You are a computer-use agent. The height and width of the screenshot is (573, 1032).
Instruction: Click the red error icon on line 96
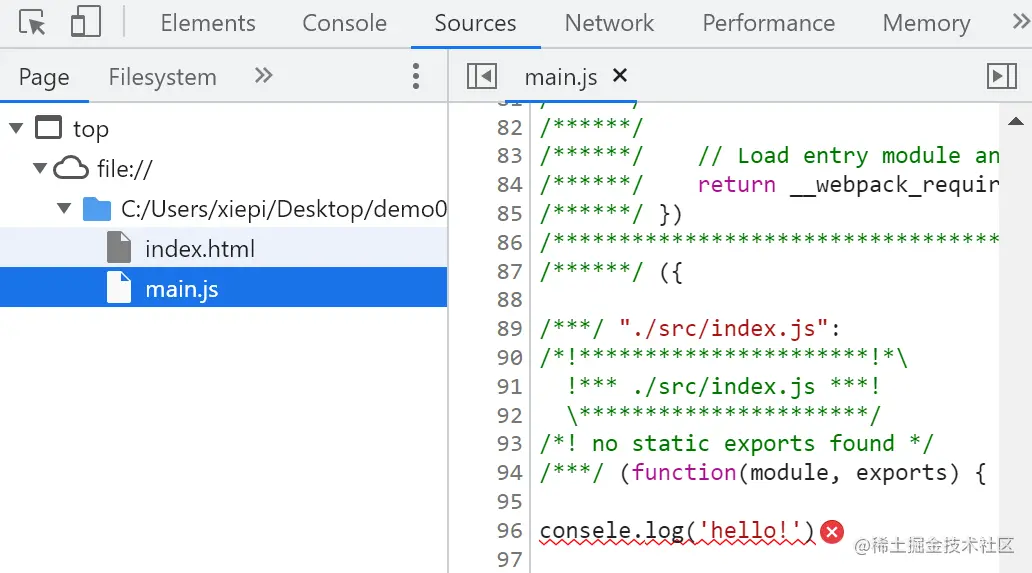[x=831, y=532]
